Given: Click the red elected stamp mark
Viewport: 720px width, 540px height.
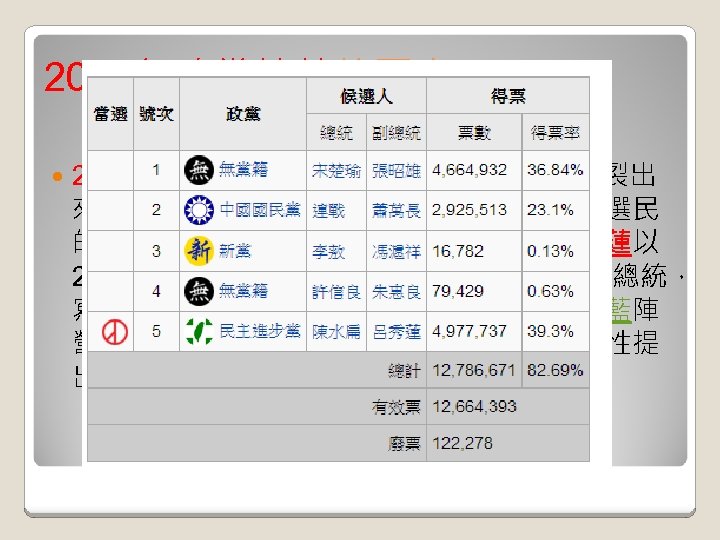Looking at the screenshot, I should coord(115,332).
